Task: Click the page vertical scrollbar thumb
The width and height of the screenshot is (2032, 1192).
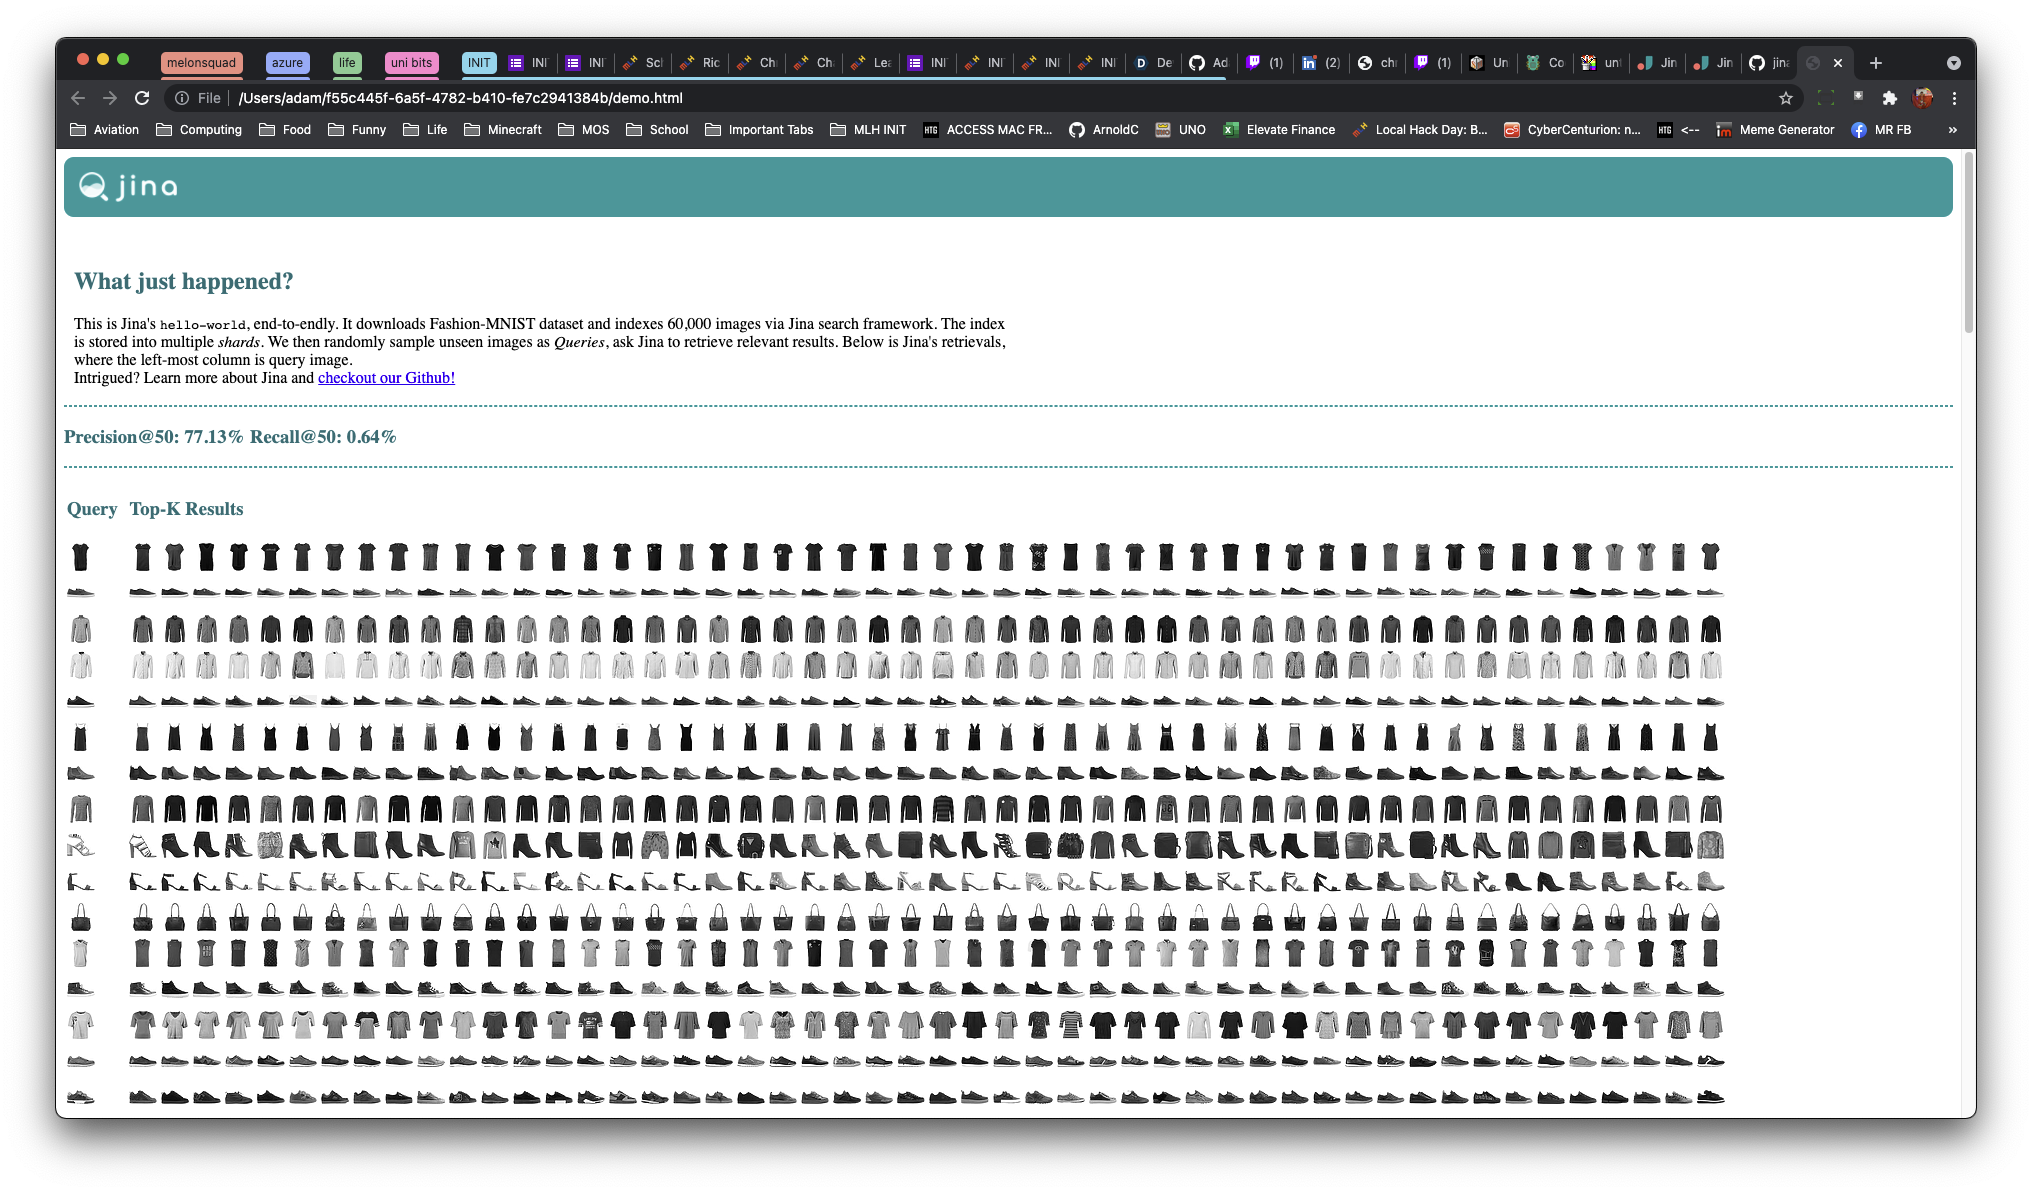Action: click(x=1968, y=243)
